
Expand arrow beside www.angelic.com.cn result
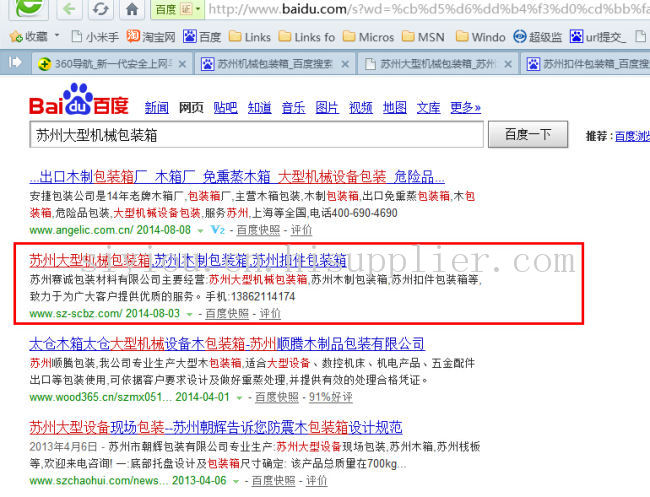[x=201, y=230]
